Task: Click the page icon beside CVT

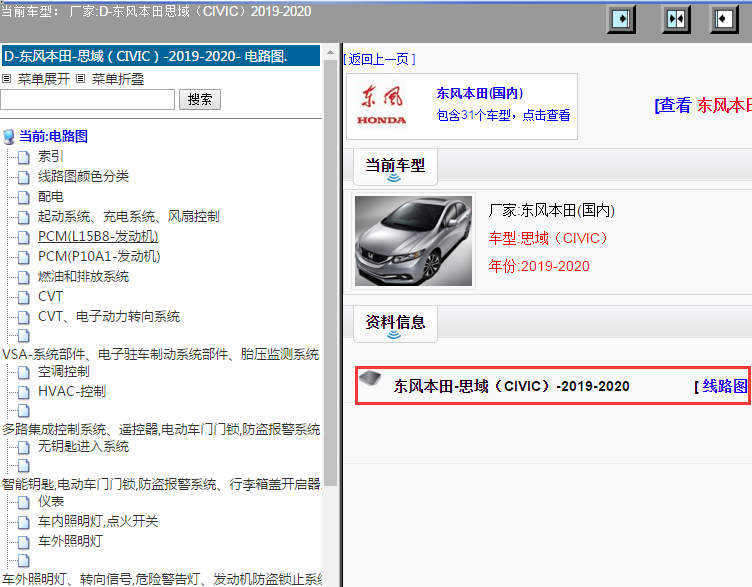Action: pyautogui.click(x=24, y=297)
